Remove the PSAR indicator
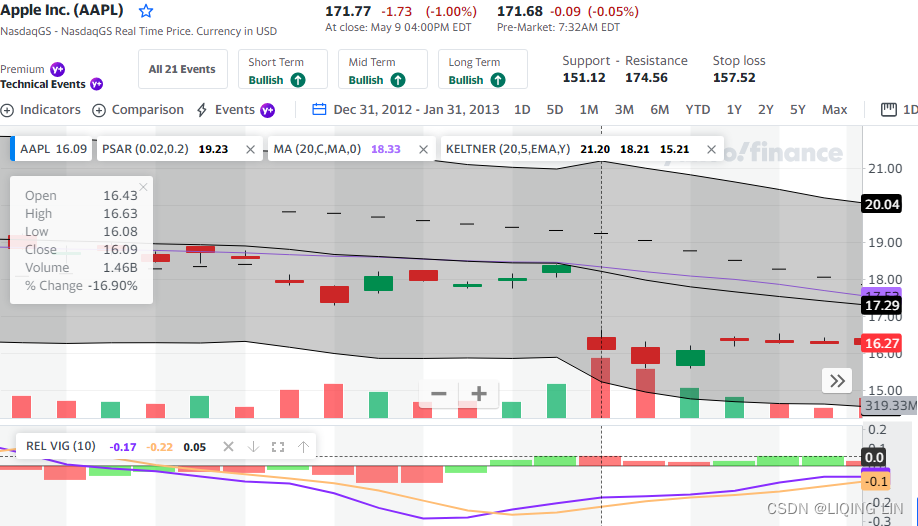Screen dimensions: 918x526 [x=251, y=149]
